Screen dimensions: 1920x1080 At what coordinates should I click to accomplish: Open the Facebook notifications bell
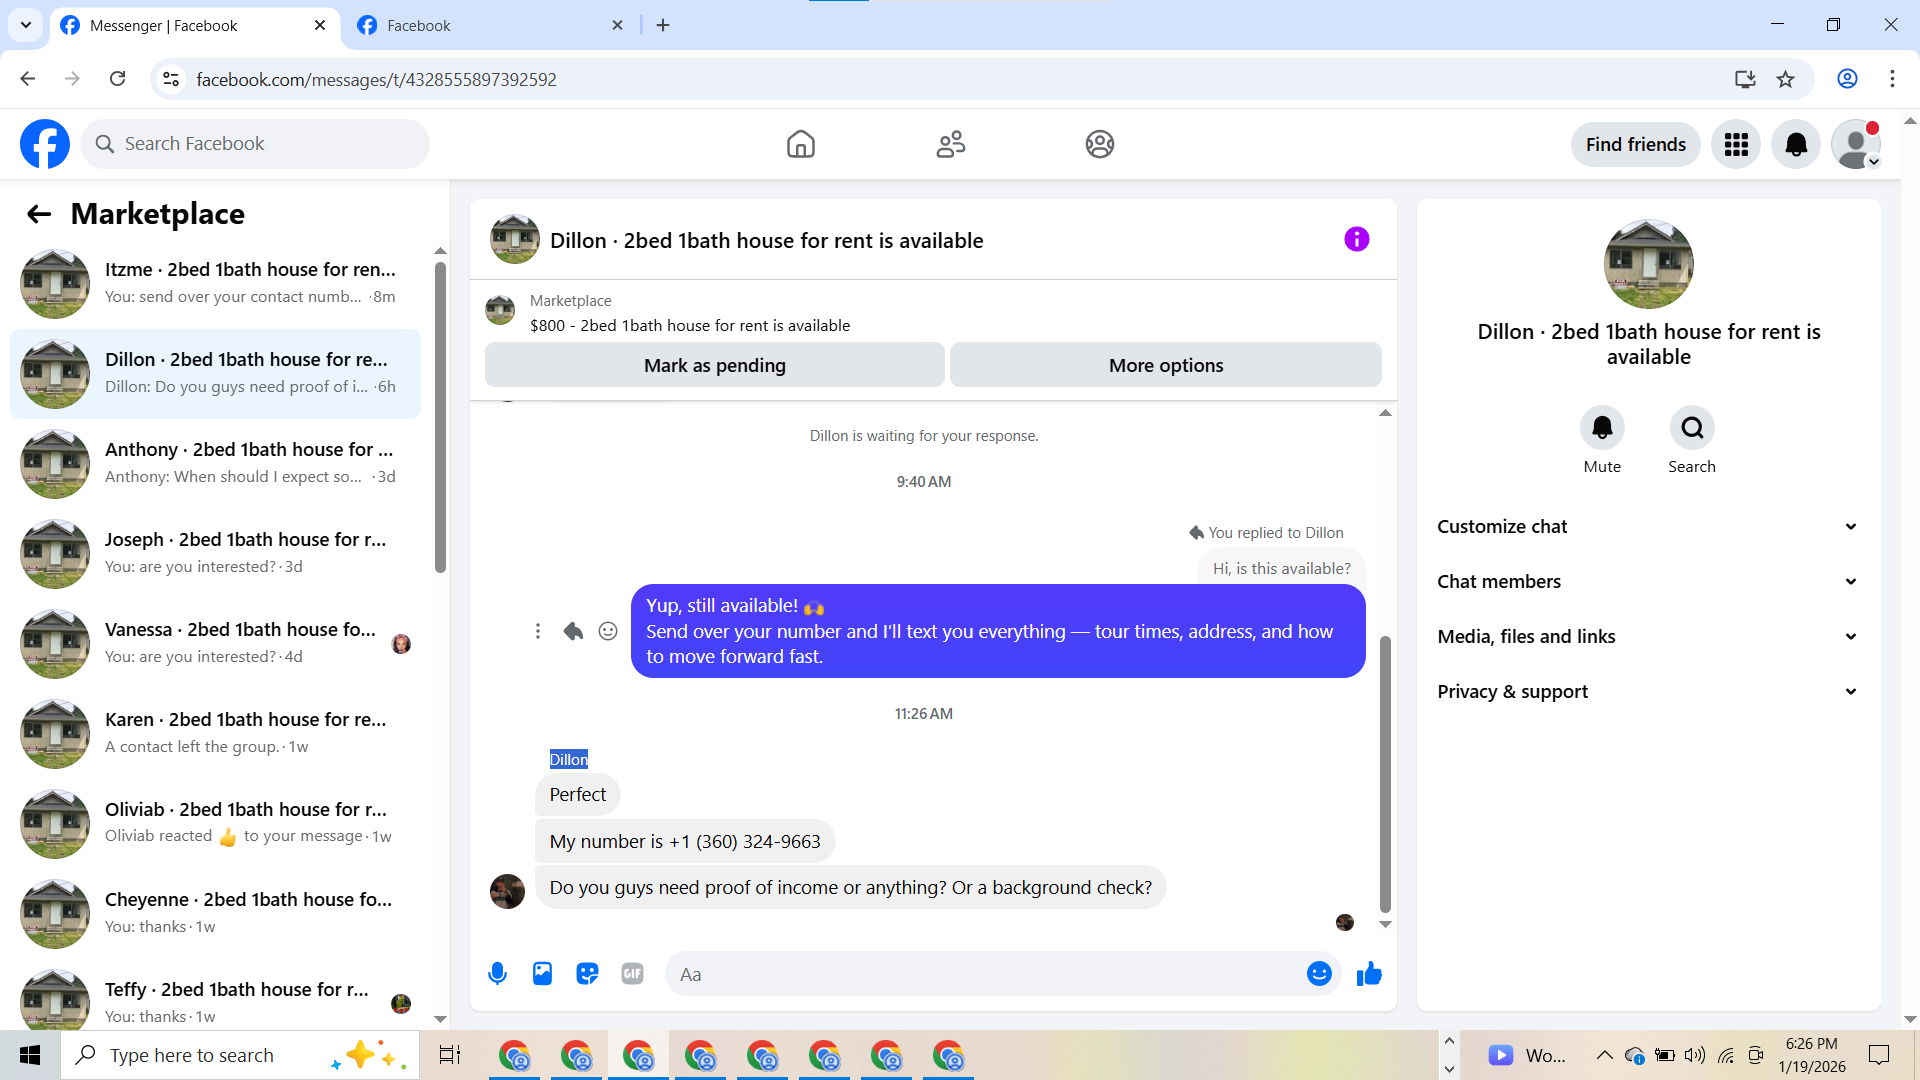click(1796, 144)
